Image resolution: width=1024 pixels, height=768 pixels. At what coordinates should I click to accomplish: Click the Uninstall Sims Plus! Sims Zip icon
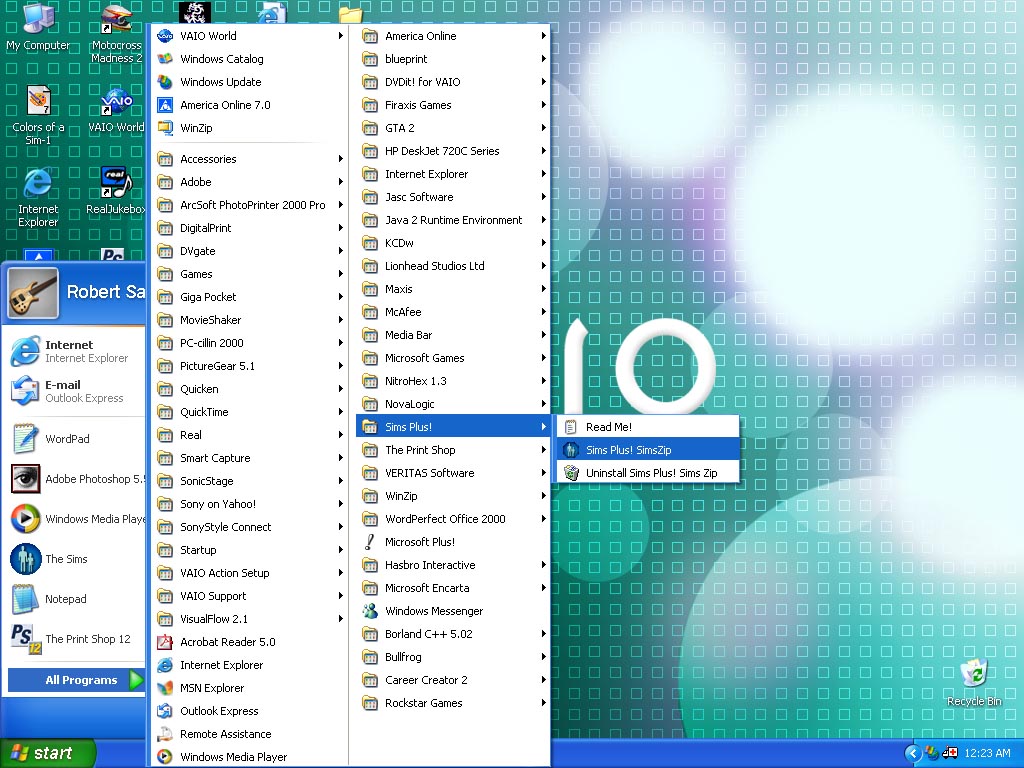tap(571, 473)
